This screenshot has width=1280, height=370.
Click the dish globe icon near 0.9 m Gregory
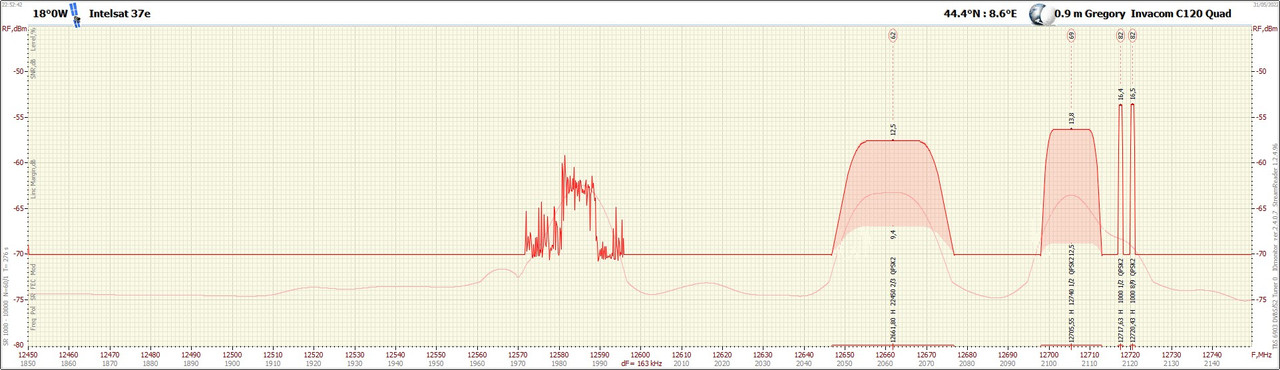point(1041,14)
